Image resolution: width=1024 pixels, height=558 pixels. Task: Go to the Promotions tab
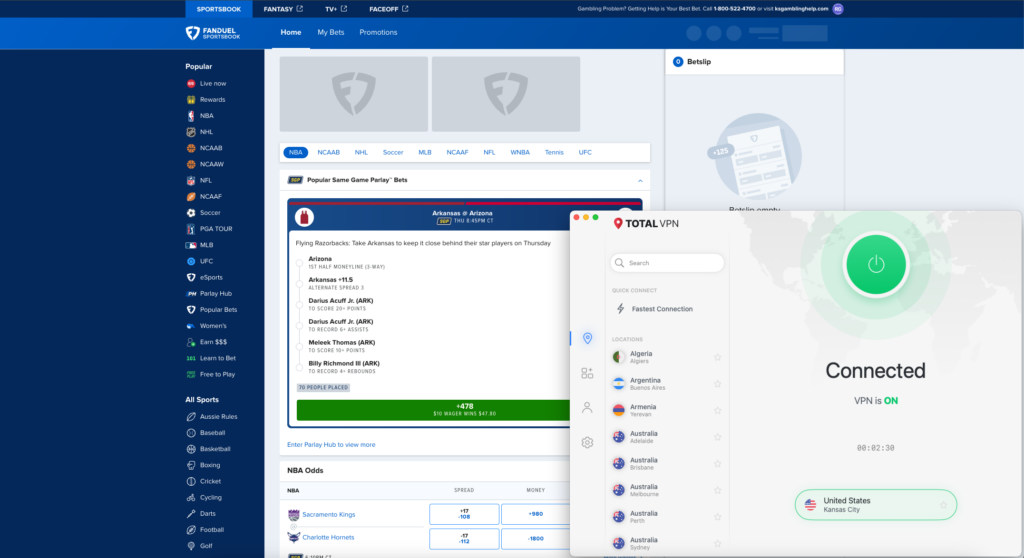pyautogui.click(x=378, y=33)
